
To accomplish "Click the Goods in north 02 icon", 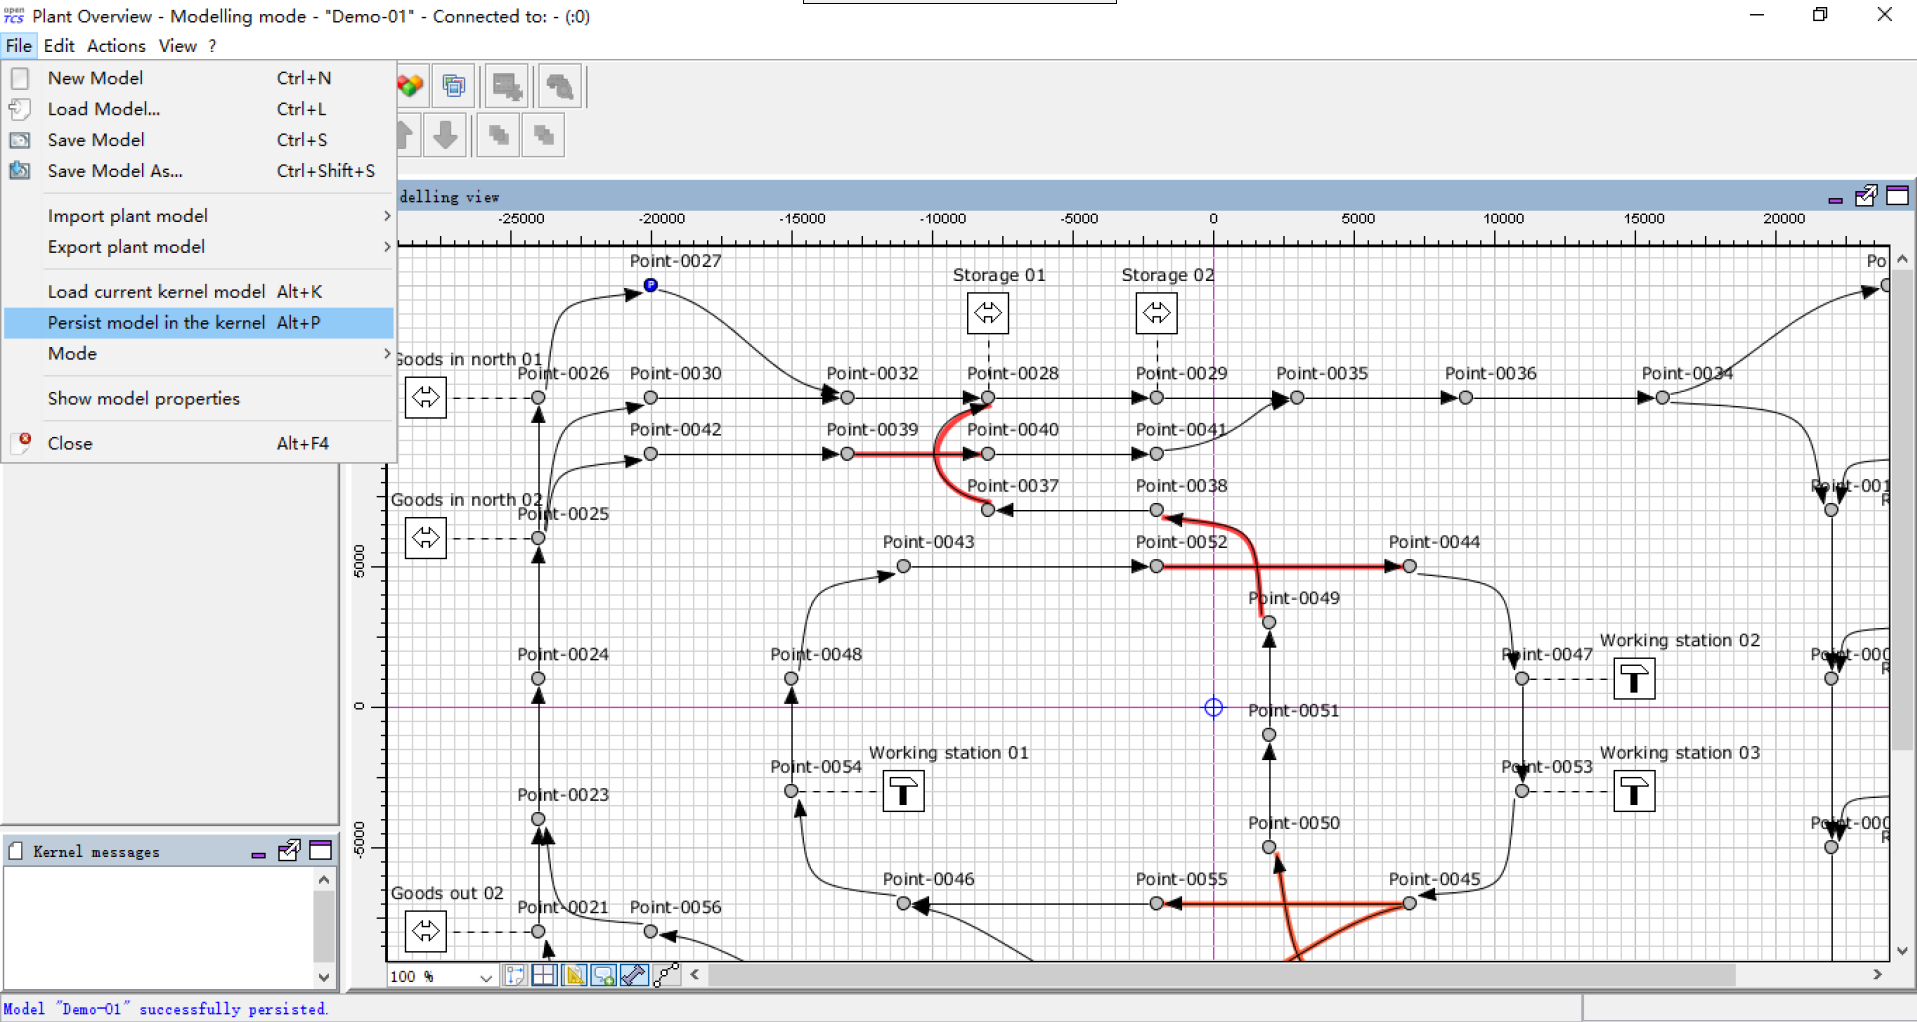I will (426, 538).
